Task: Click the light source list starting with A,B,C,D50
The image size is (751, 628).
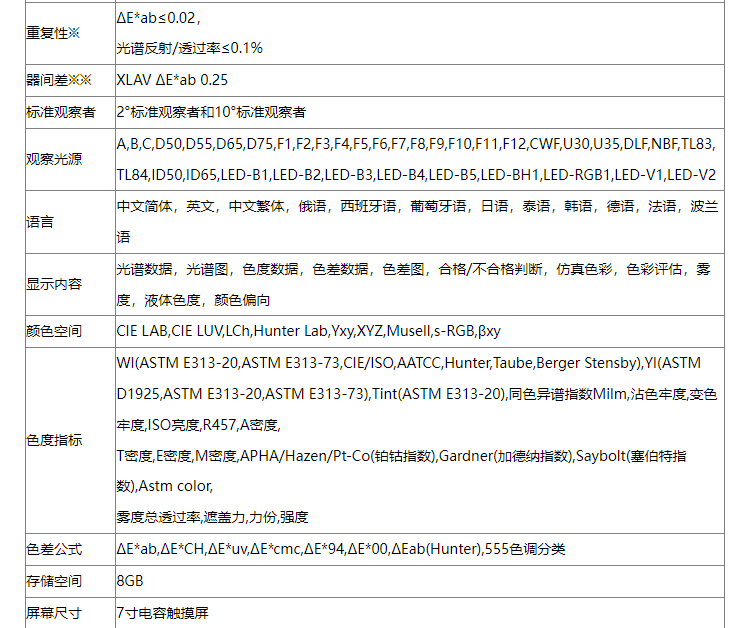Action: pos(415,144)
